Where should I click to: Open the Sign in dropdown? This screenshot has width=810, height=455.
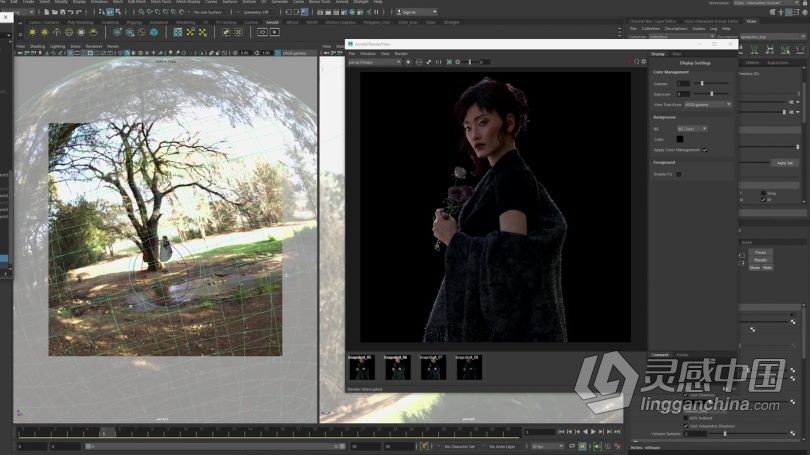coord(417,12)
